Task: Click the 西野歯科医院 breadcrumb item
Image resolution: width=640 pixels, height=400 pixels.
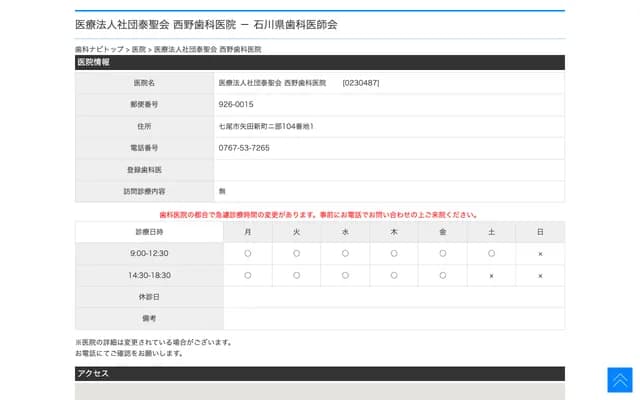Action: (207, 49)
